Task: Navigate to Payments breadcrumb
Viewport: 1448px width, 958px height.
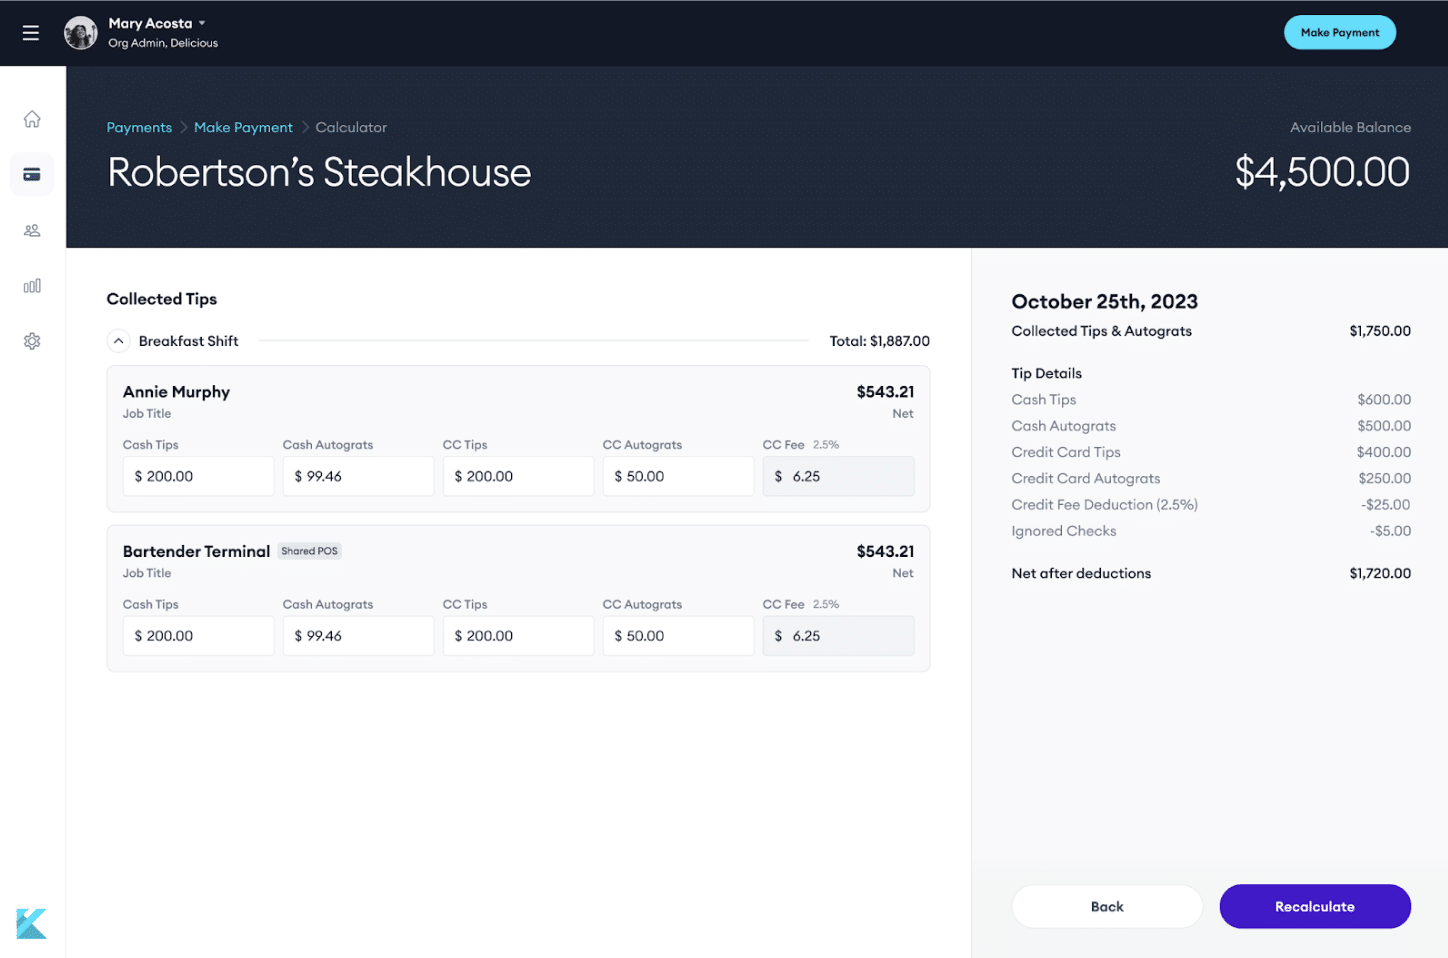Action: coord(139,127)
